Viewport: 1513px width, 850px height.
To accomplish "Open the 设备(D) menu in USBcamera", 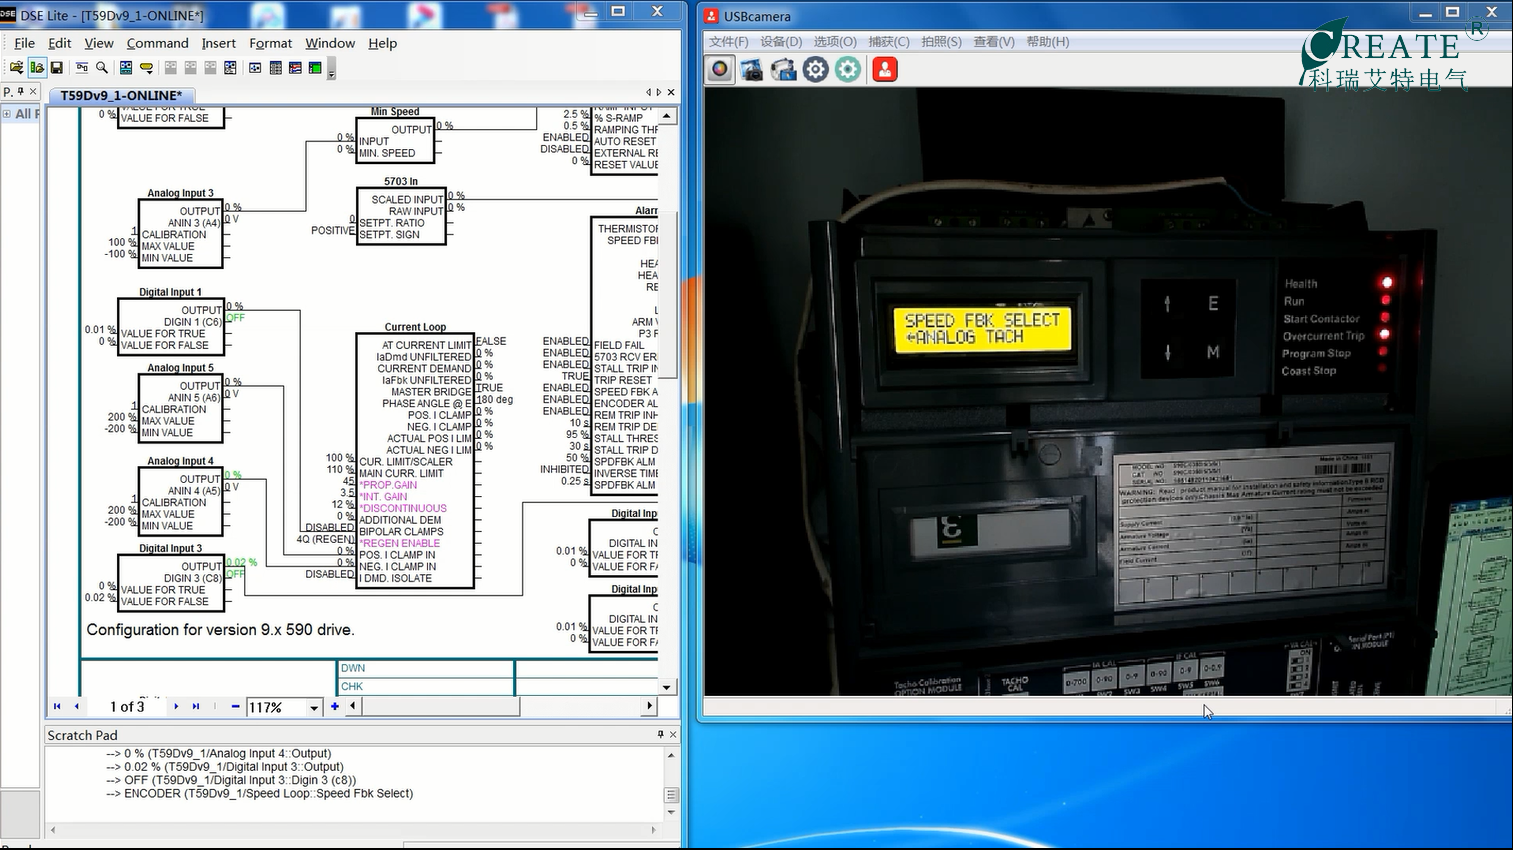I will (781, 41).
